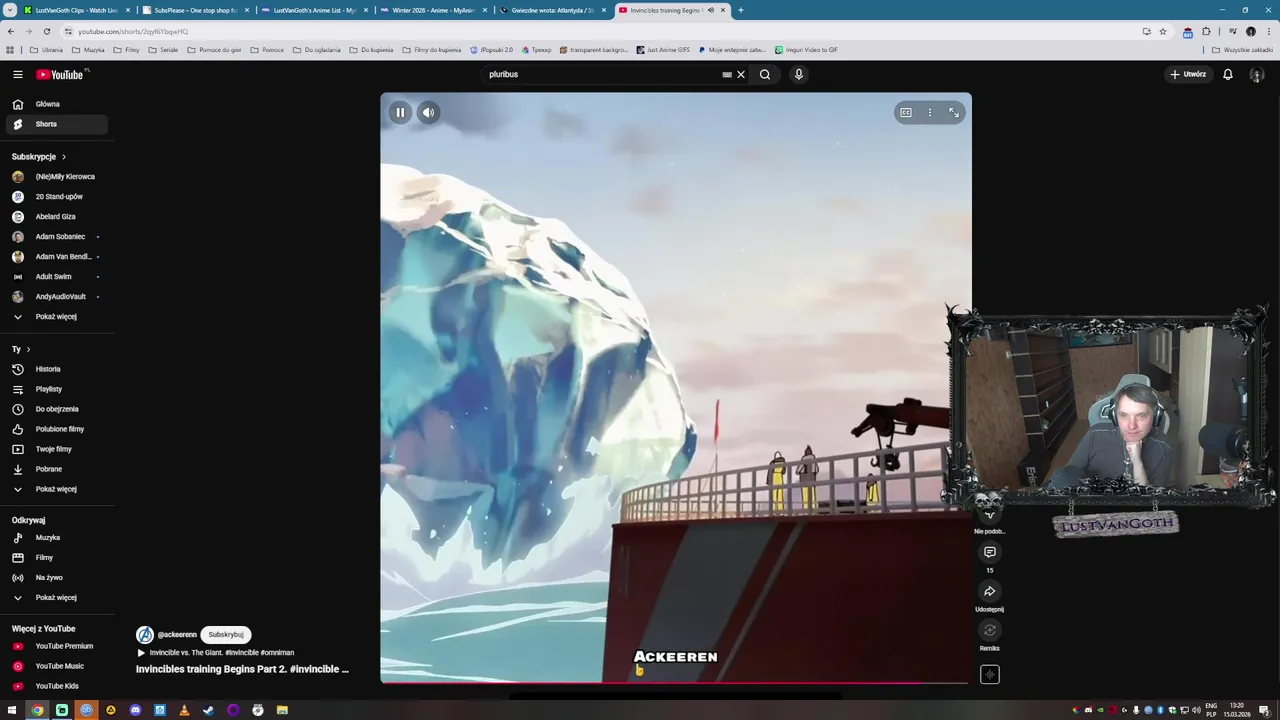The width and height of the screenshot is (1280, 720).
Task: Subscribe with the Subskrybuj button
Action: [x=226, y=635]
